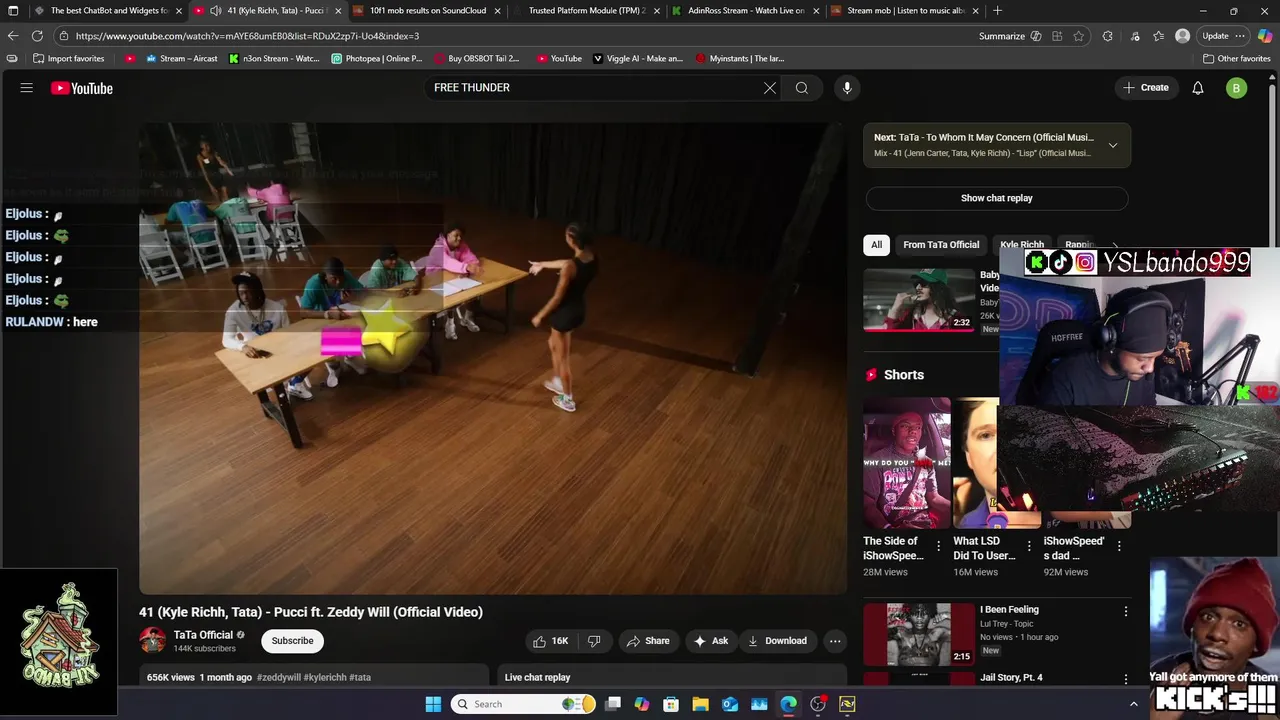Share the Pucci video

[x=648, y=641]
